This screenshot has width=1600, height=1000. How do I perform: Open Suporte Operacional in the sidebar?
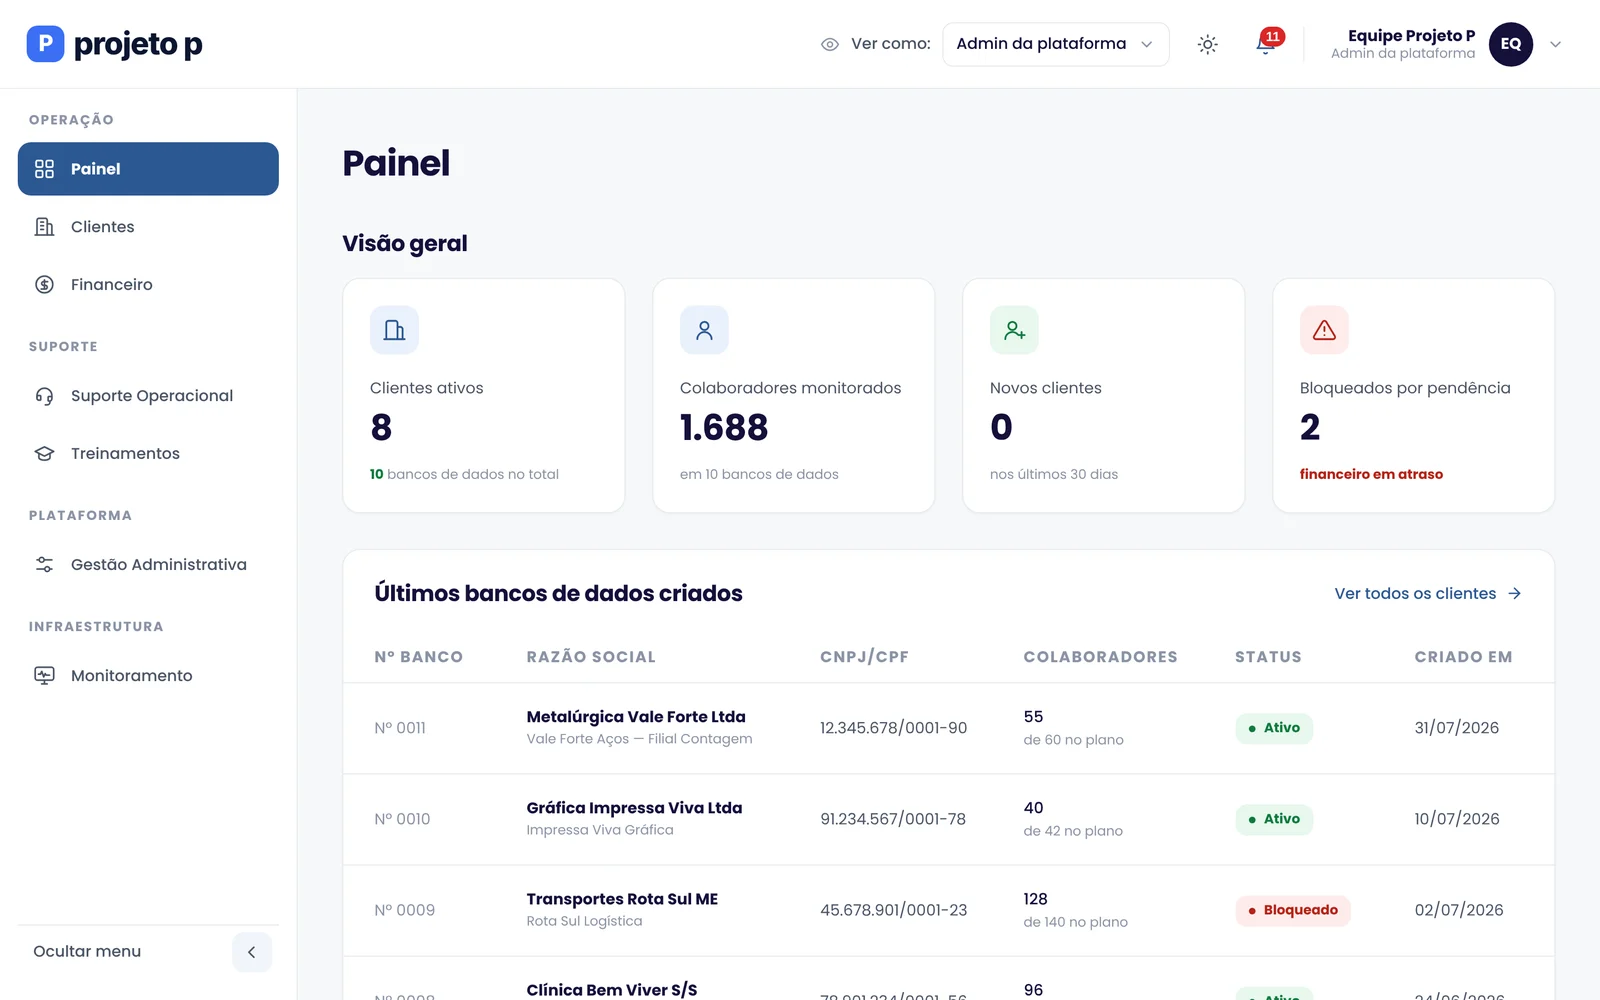(x=148, y=396)
